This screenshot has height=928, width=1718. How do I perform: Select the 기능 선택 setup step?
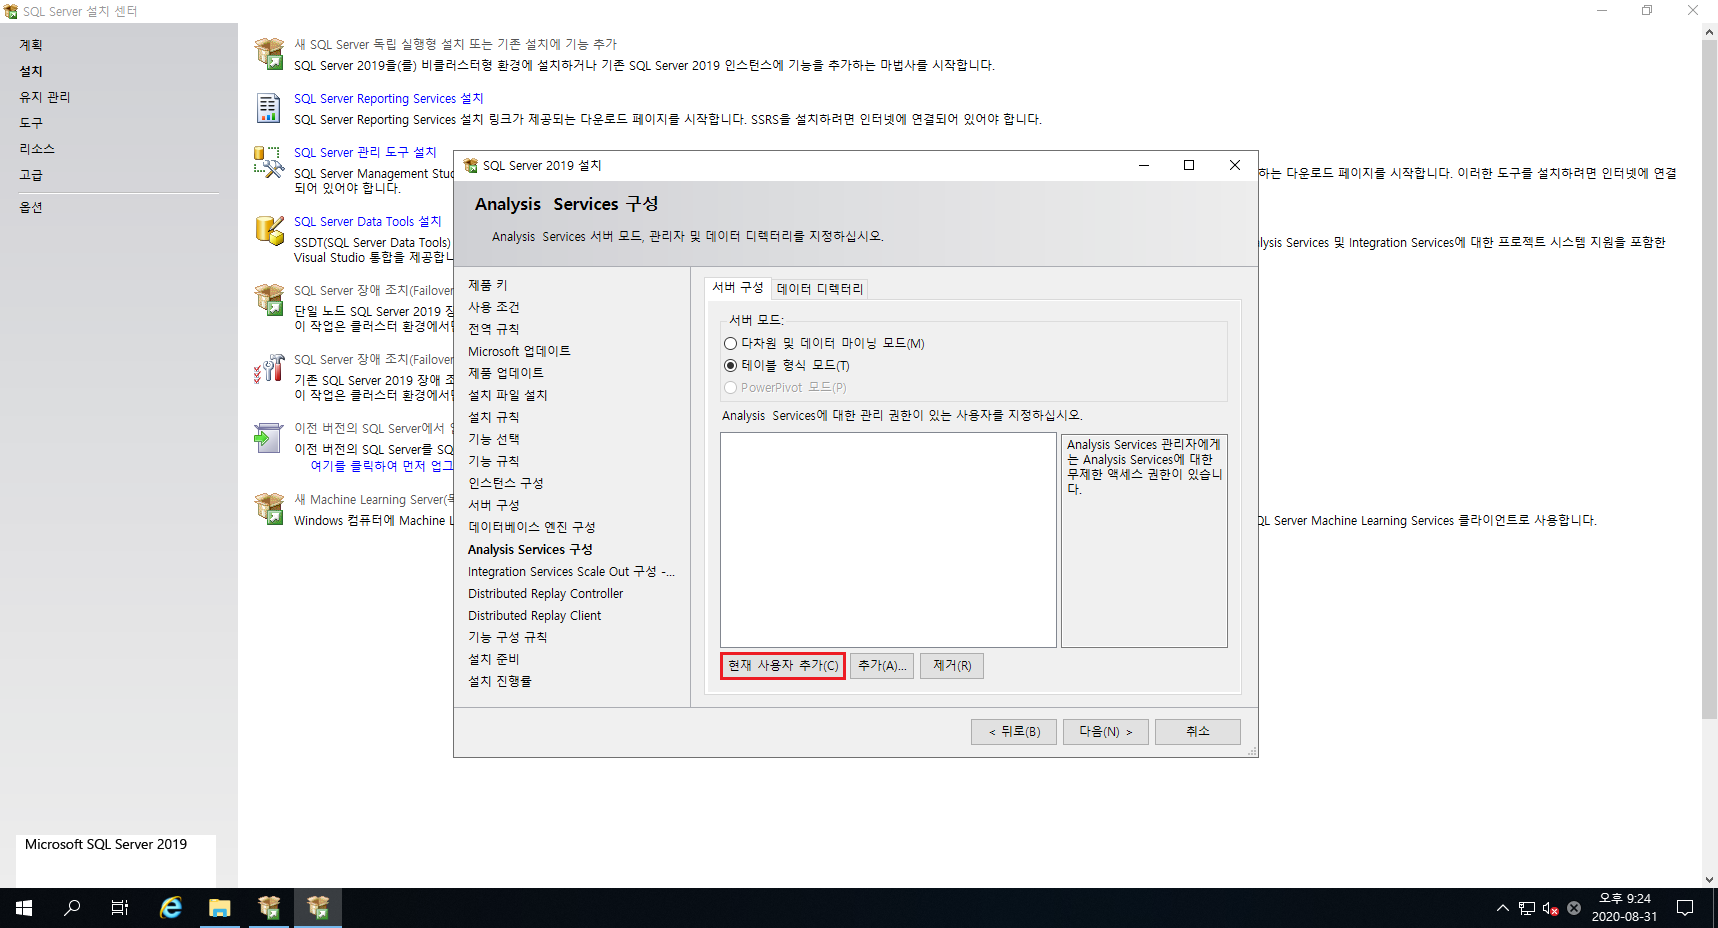click(x=494, y=439)
